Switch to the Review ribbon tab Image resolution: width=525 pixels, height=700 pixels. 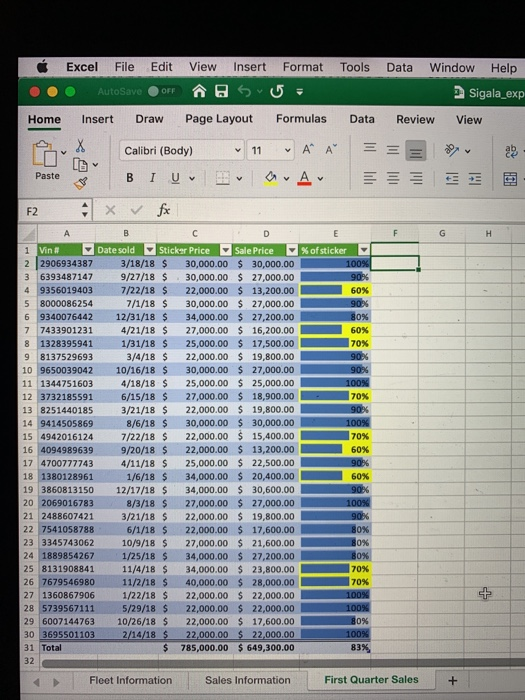point(415,120)
